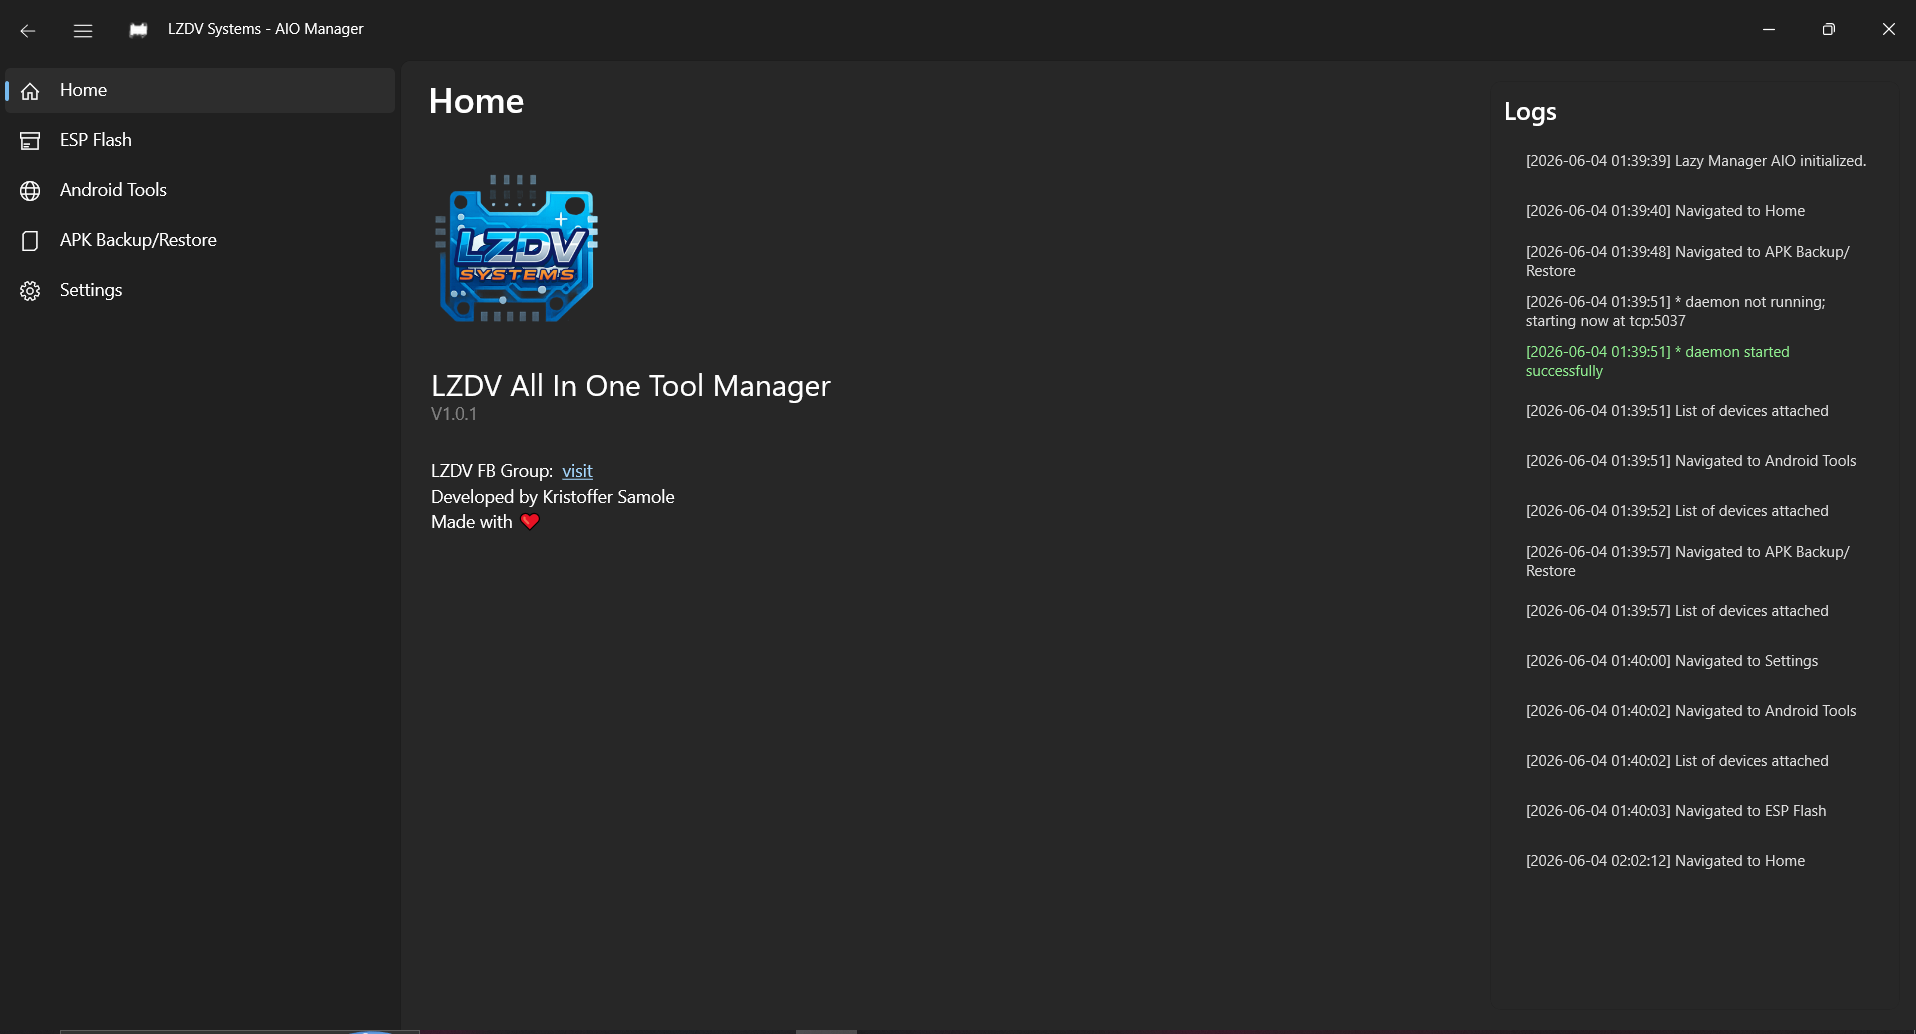The width and height of the screenshot is (1916, 1034).
Task: Select 02:02:12 Navigated to Home log
Action: click(1666, 861)
